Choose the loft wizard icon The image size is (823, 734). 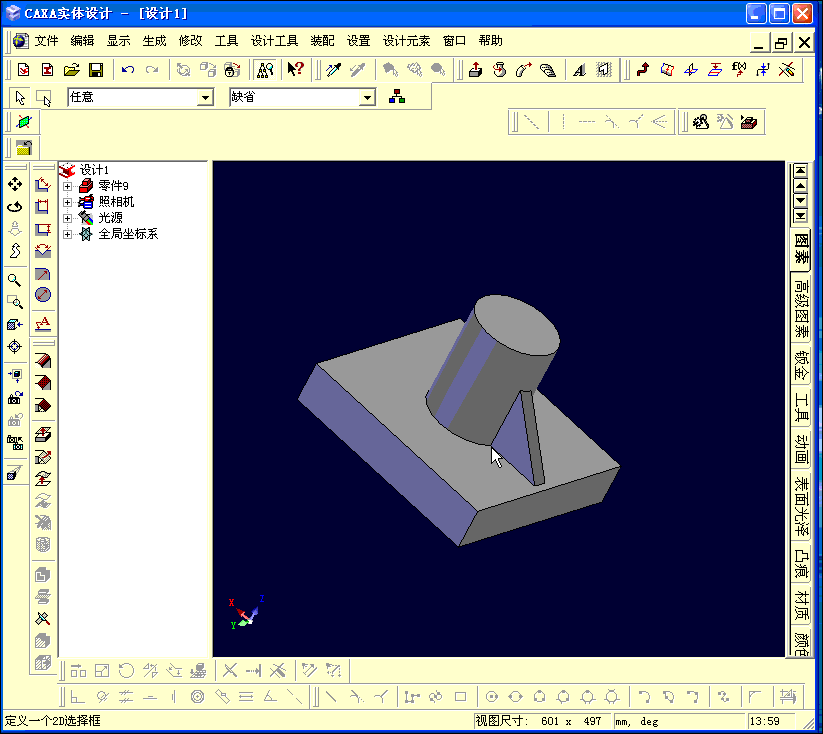pos(547,70)
